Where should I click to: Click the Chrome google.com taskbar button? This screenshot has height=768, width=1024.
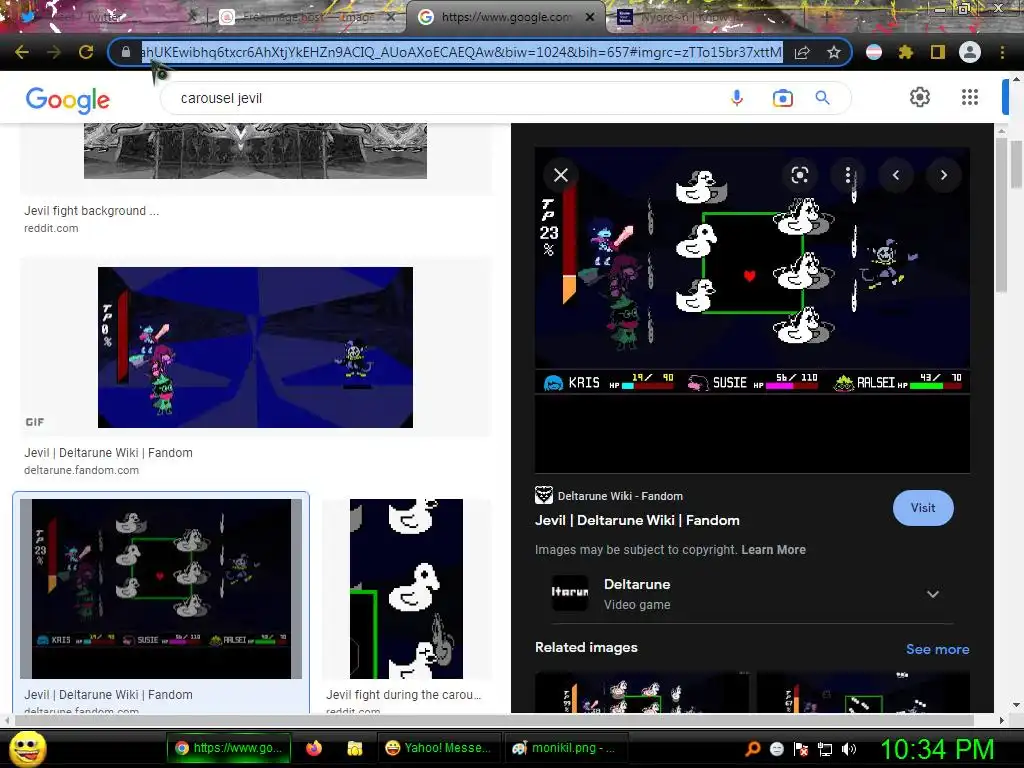(x=229, y=748)
